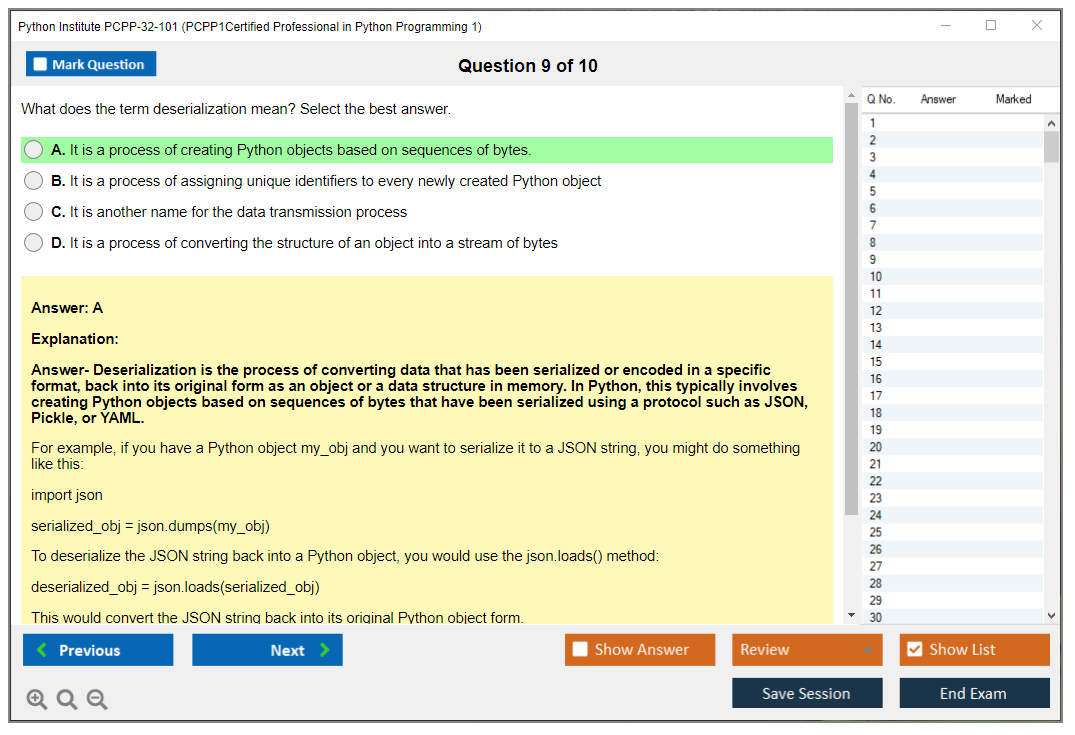This screenshot has width=1075, height=735.
Task: Save the current exam session
Action: coord(807,693)
